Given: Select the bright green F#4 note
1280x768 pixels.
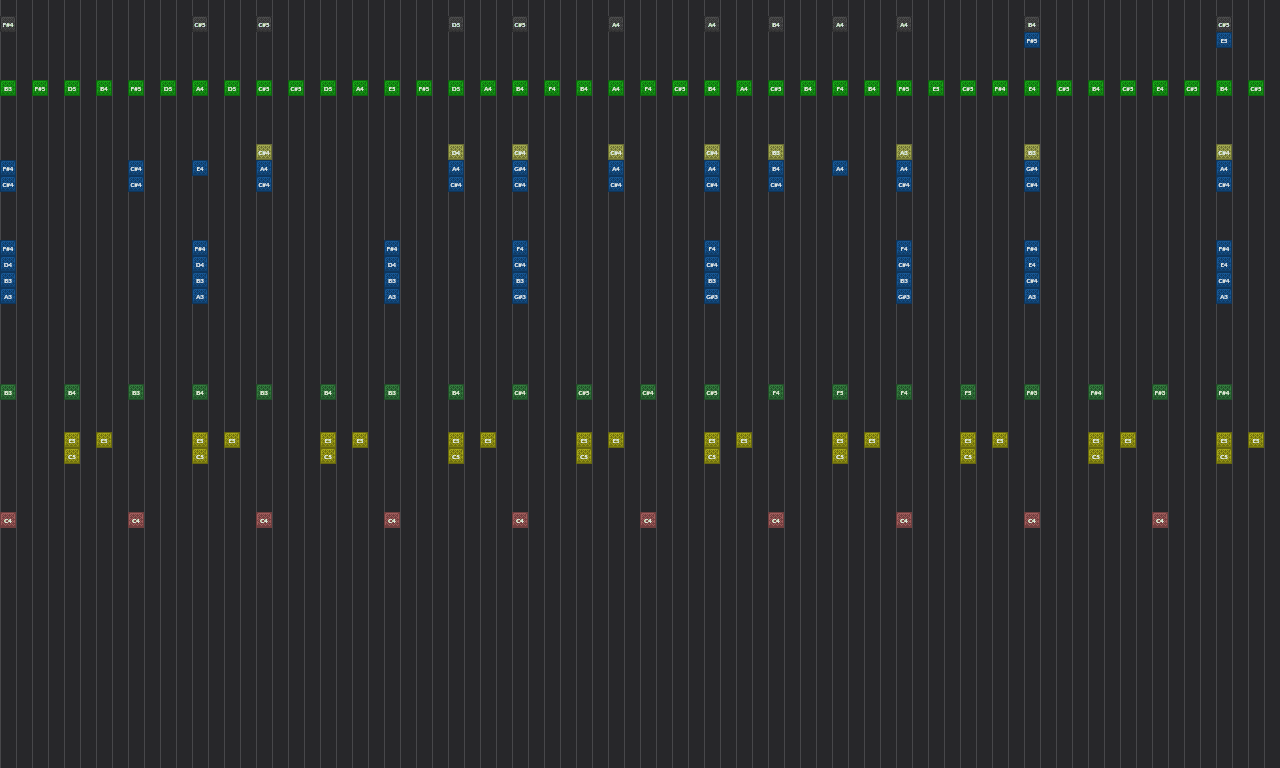Looking at the screenshot, I should point(1000,88).
